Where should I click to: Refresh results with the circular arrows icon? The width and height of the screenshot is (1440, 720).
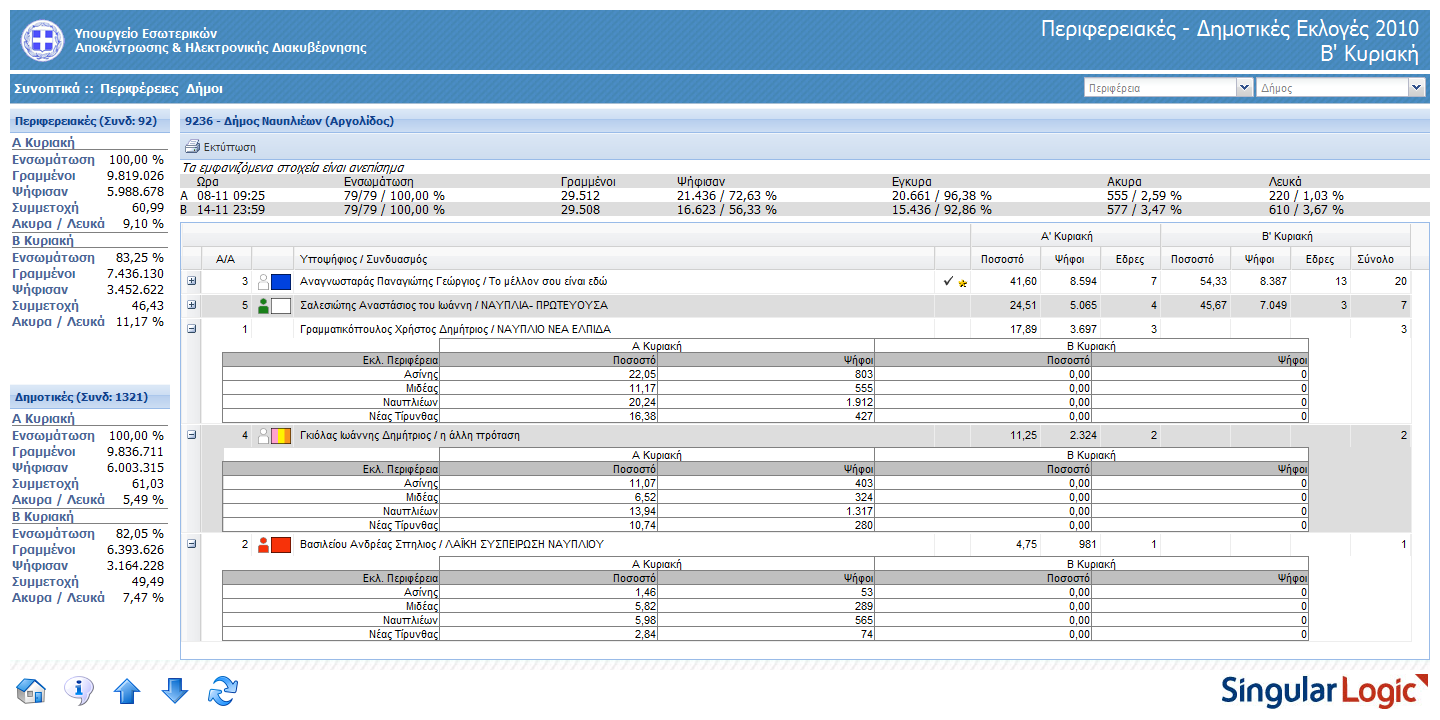[222, 690]
